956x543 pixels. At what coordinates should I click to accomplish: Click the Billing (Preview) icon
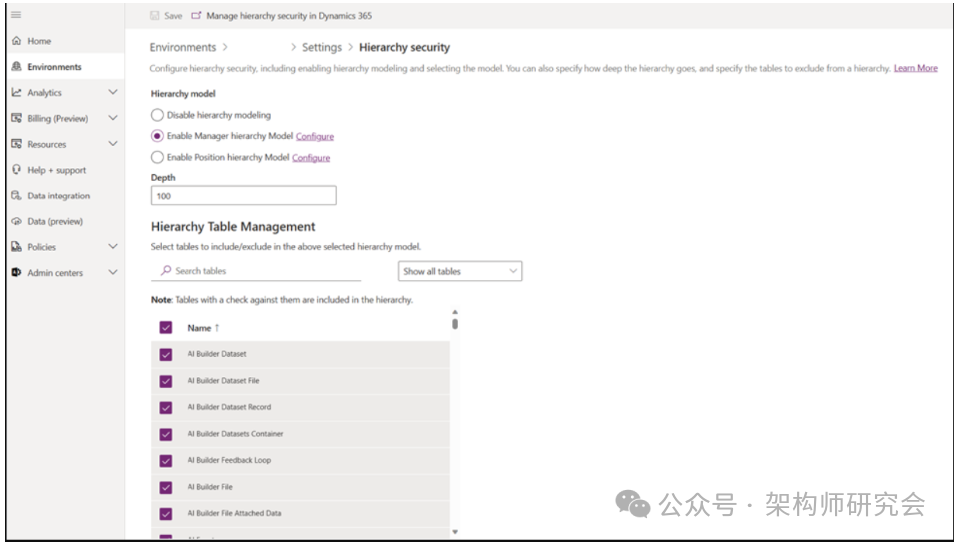[x=16, y=118]
